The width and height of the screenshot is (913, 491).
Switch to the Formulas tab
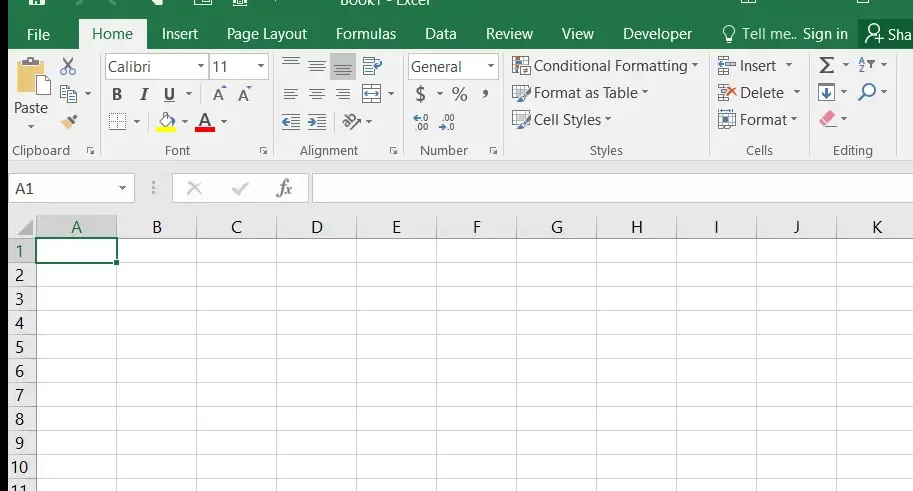366,34
